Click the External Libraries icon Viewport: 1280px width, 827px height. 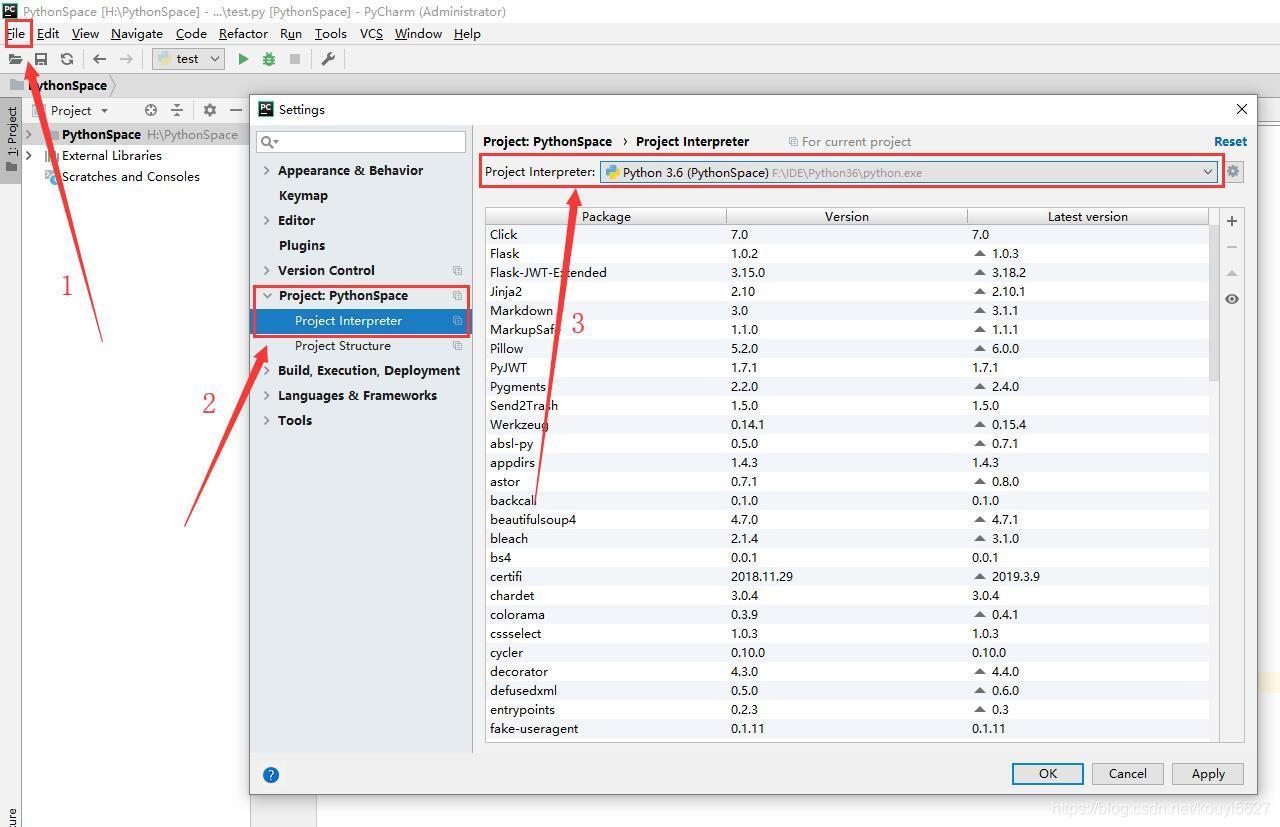[x=51, y=156]
